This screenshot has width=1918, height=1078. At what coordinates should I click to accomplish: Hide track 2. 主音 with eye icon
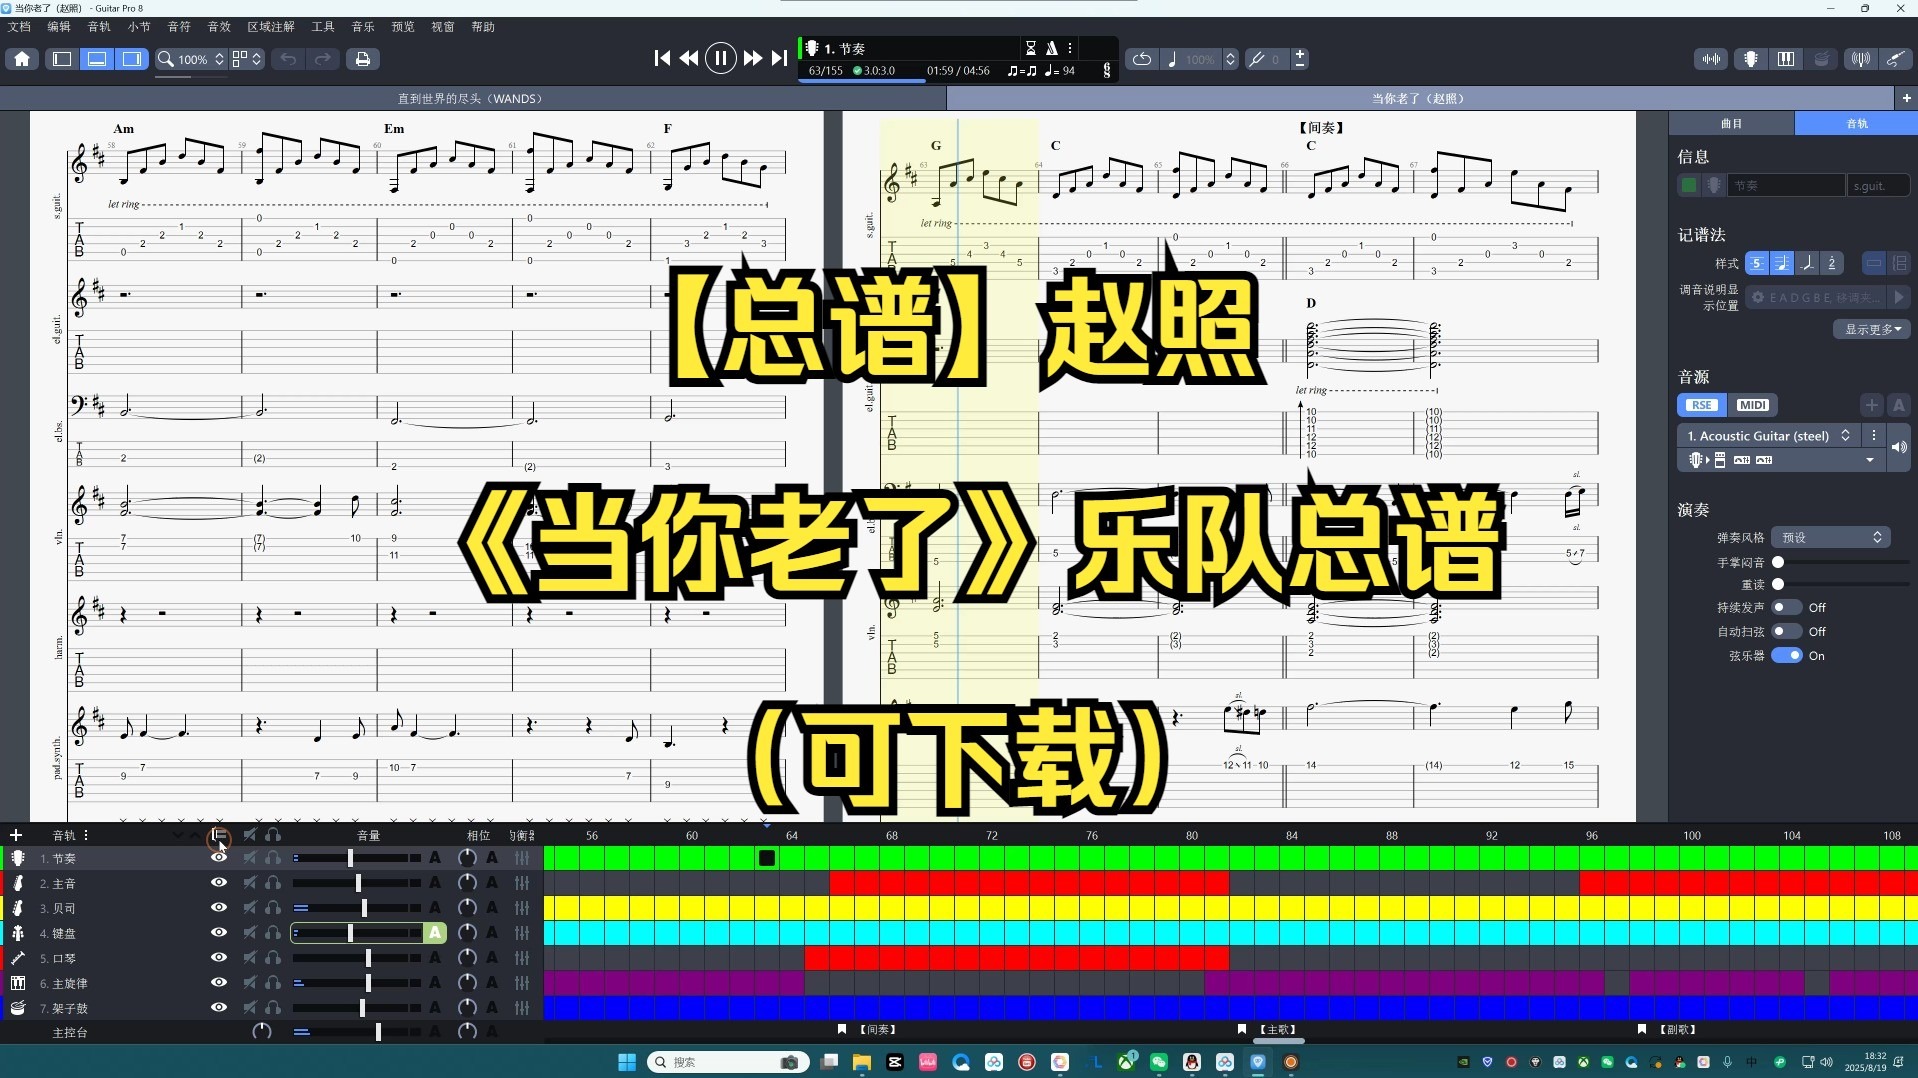point(218,882)
